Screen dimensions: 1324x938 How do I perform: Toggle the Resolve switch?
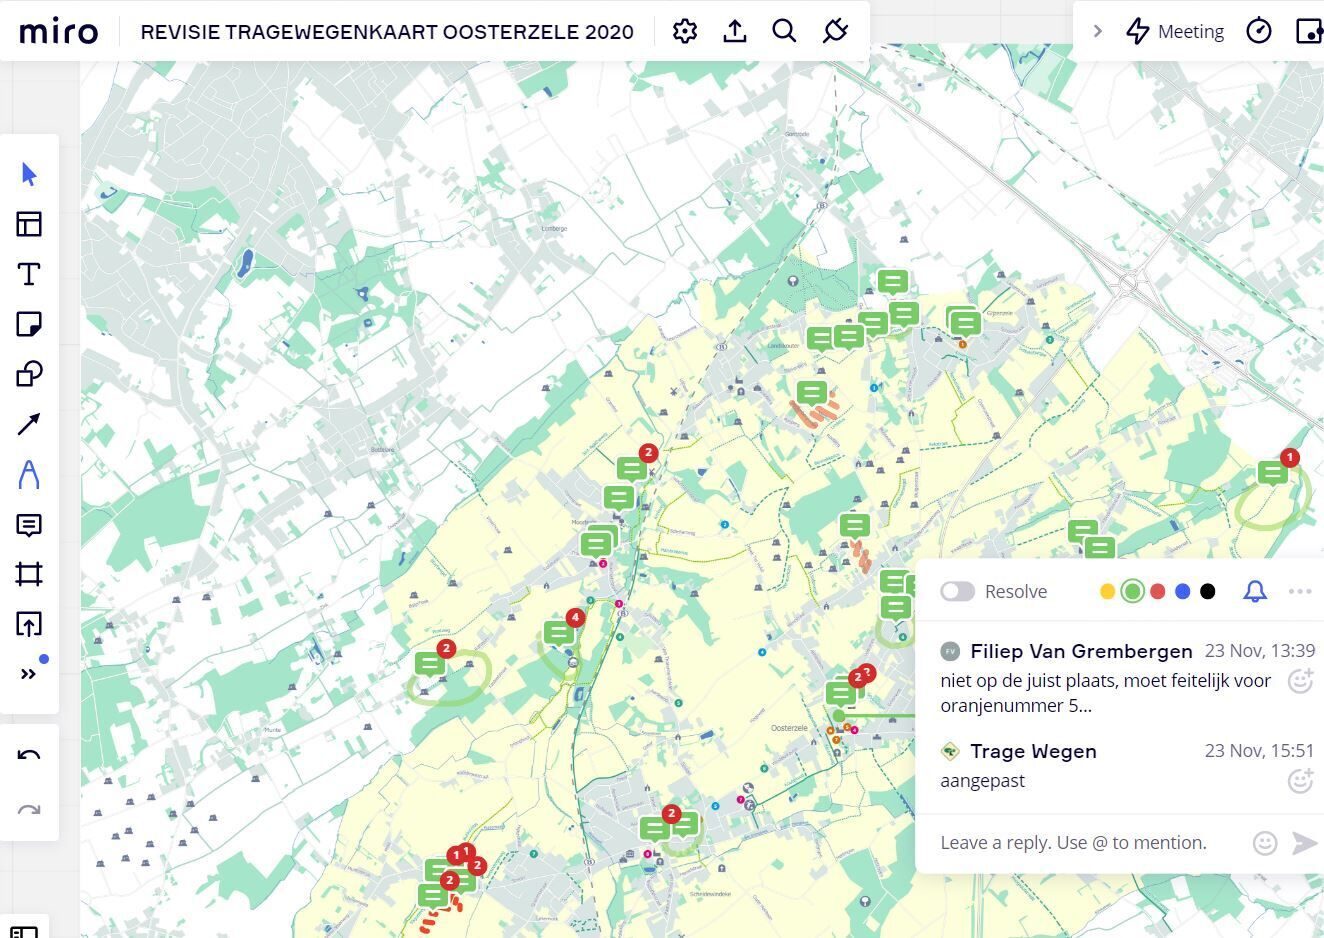coord(957,591)
